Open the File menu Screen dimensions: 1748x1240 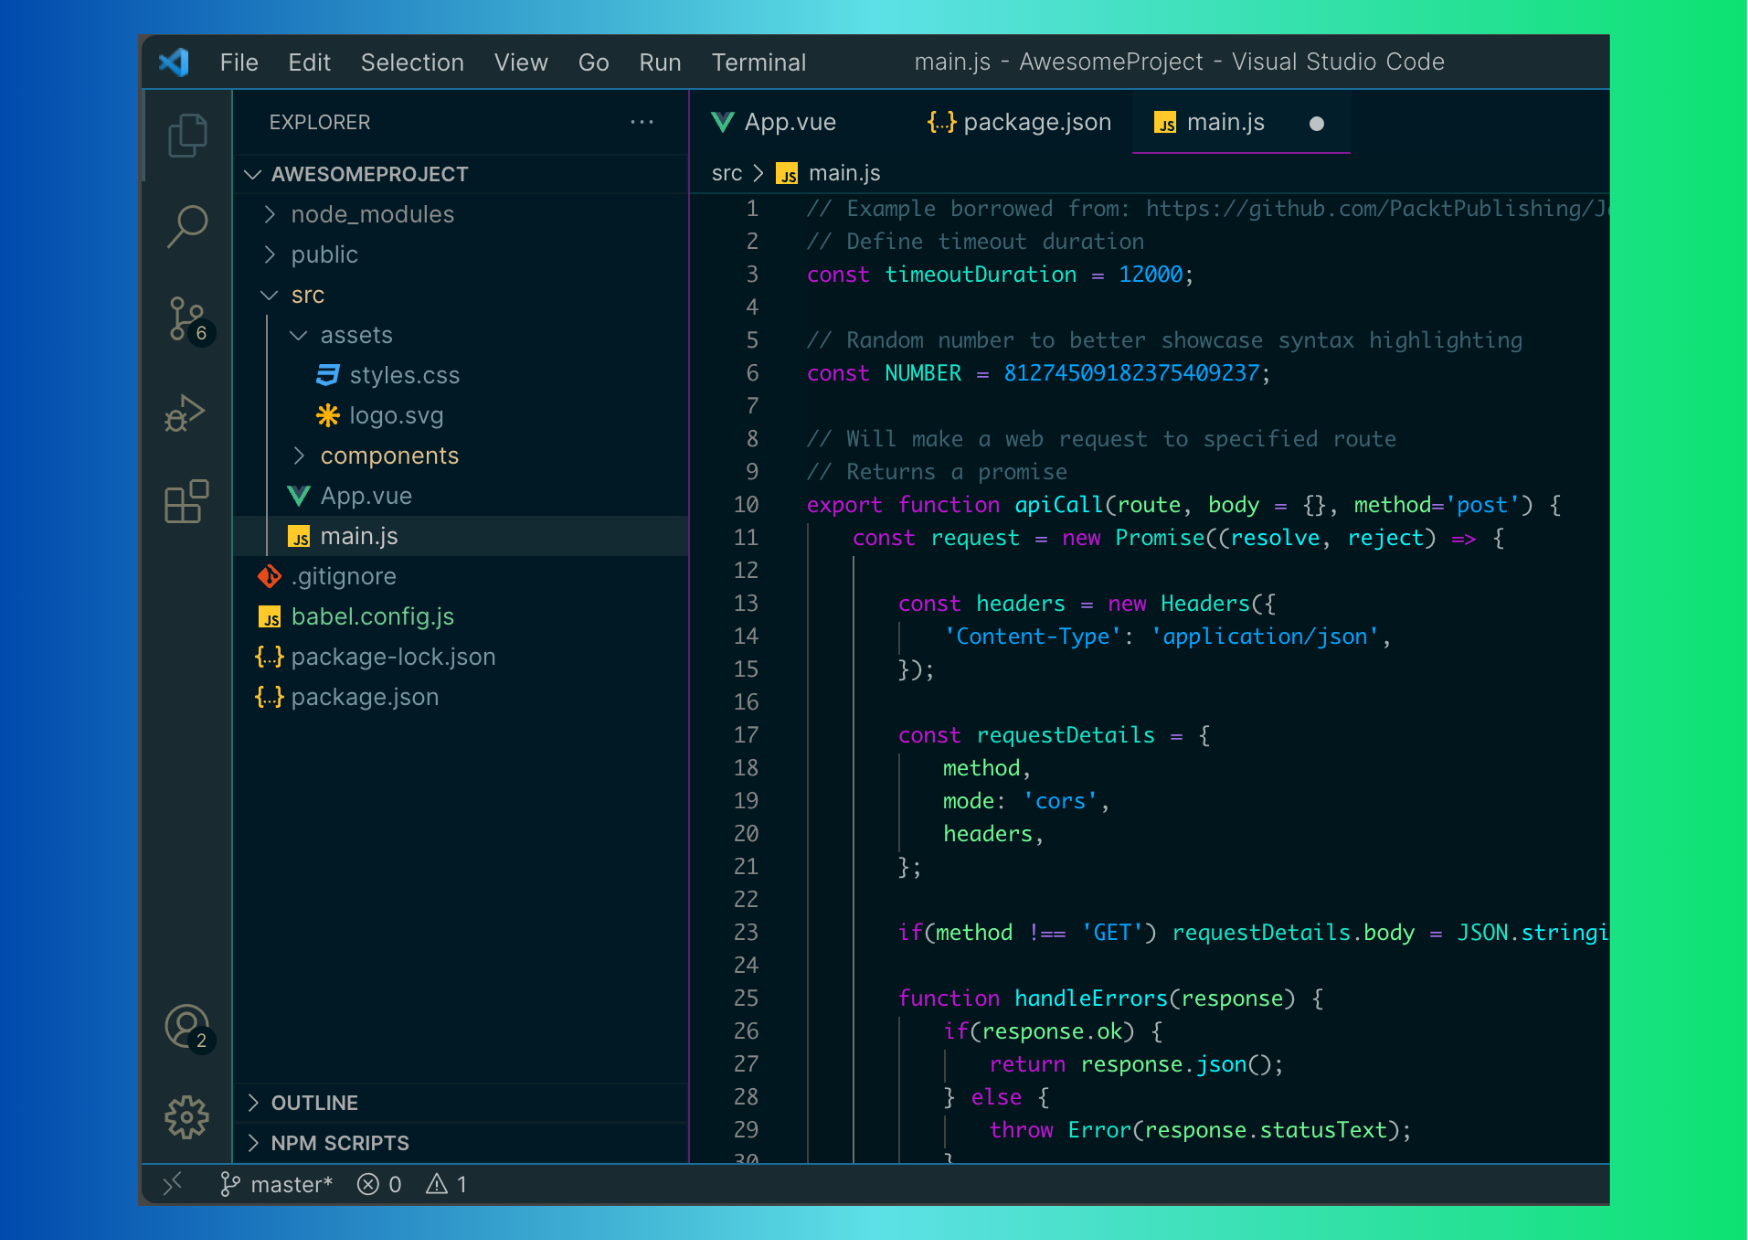point(239,62)
